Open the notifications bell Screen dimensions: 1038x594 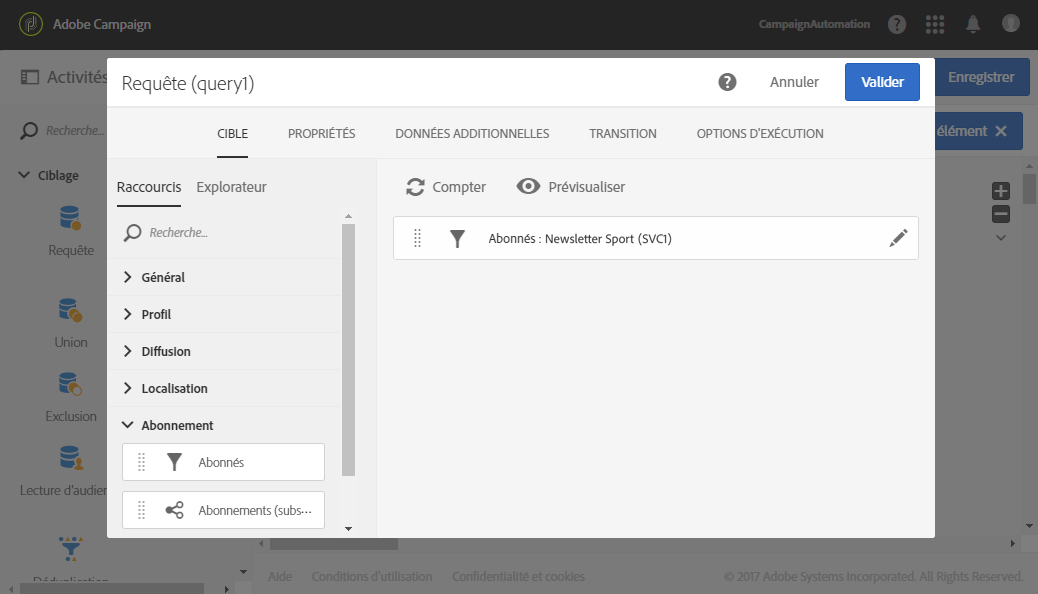point(972,25)
